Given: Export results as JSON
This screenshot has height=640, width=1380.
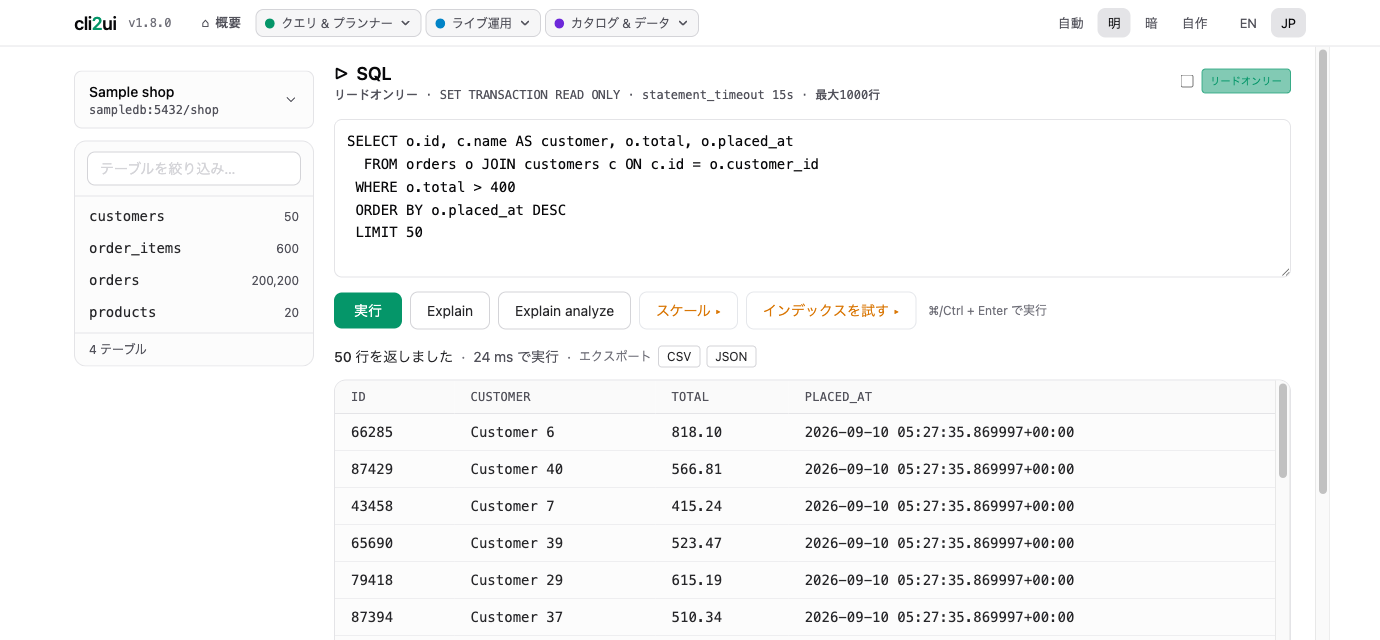Looking at the screenshot, I should [731, 356].
